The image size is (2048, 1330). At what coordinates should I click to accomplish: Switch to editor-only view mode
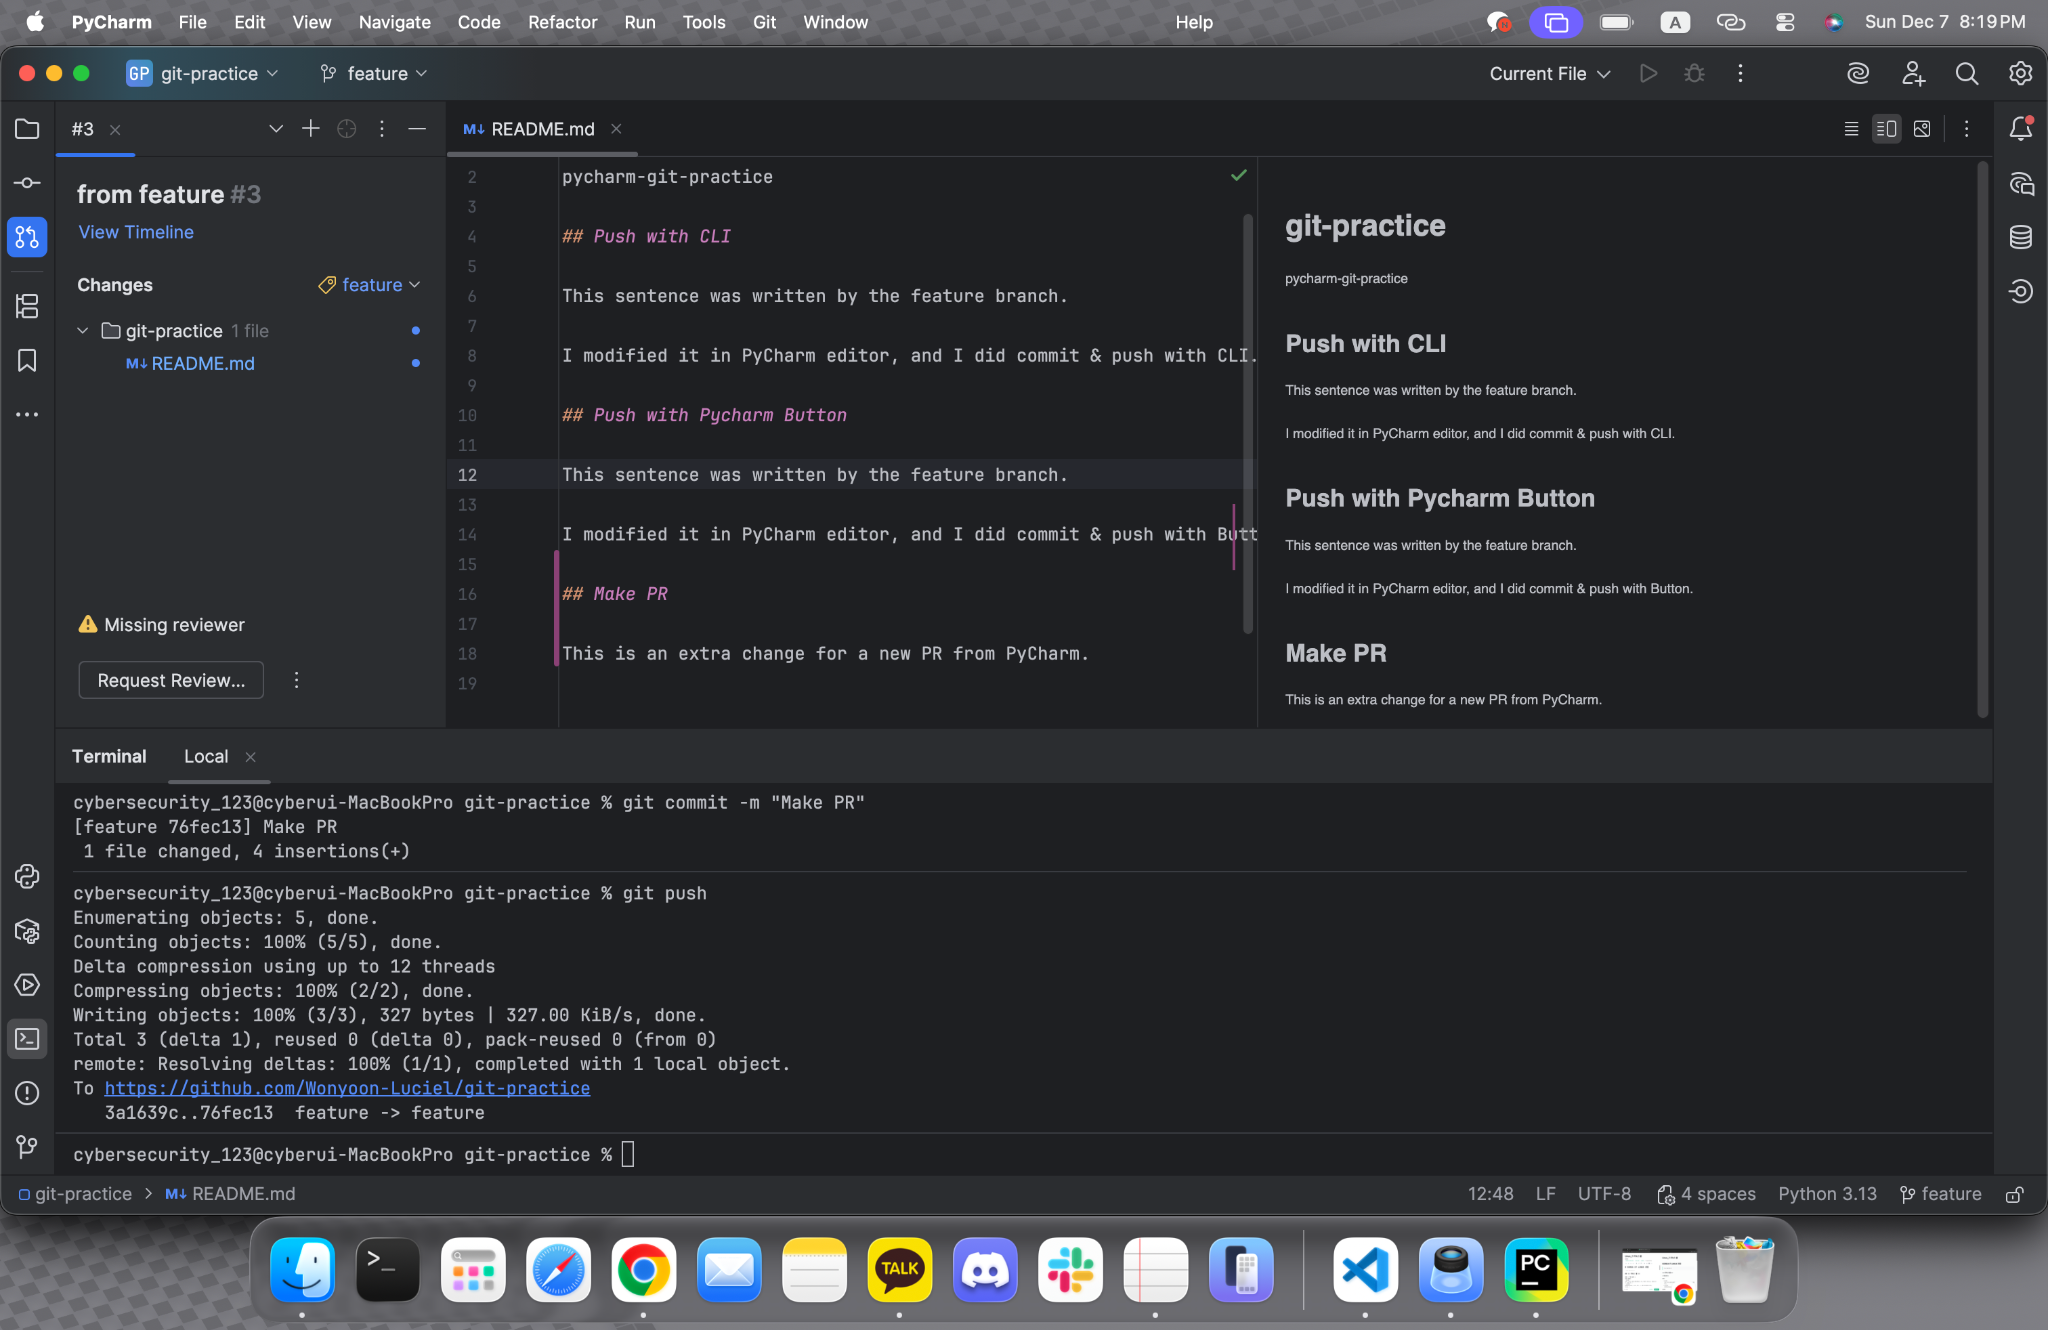(1851, 129)
